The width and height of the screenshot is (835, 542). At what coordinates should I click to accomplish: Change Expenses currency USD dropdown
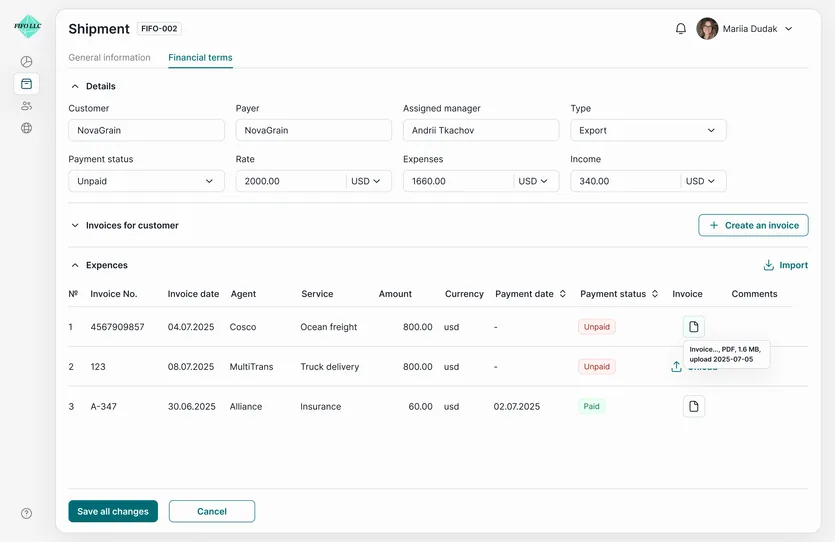533,181
